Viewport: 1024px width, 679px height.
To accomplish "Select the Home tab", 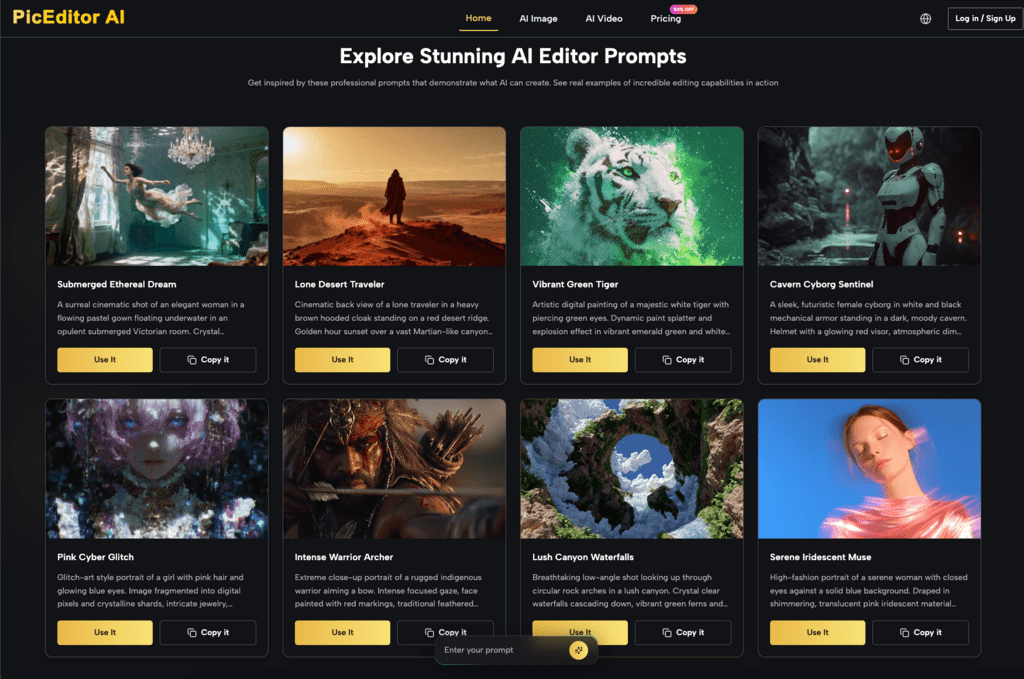I will point(478,18).
